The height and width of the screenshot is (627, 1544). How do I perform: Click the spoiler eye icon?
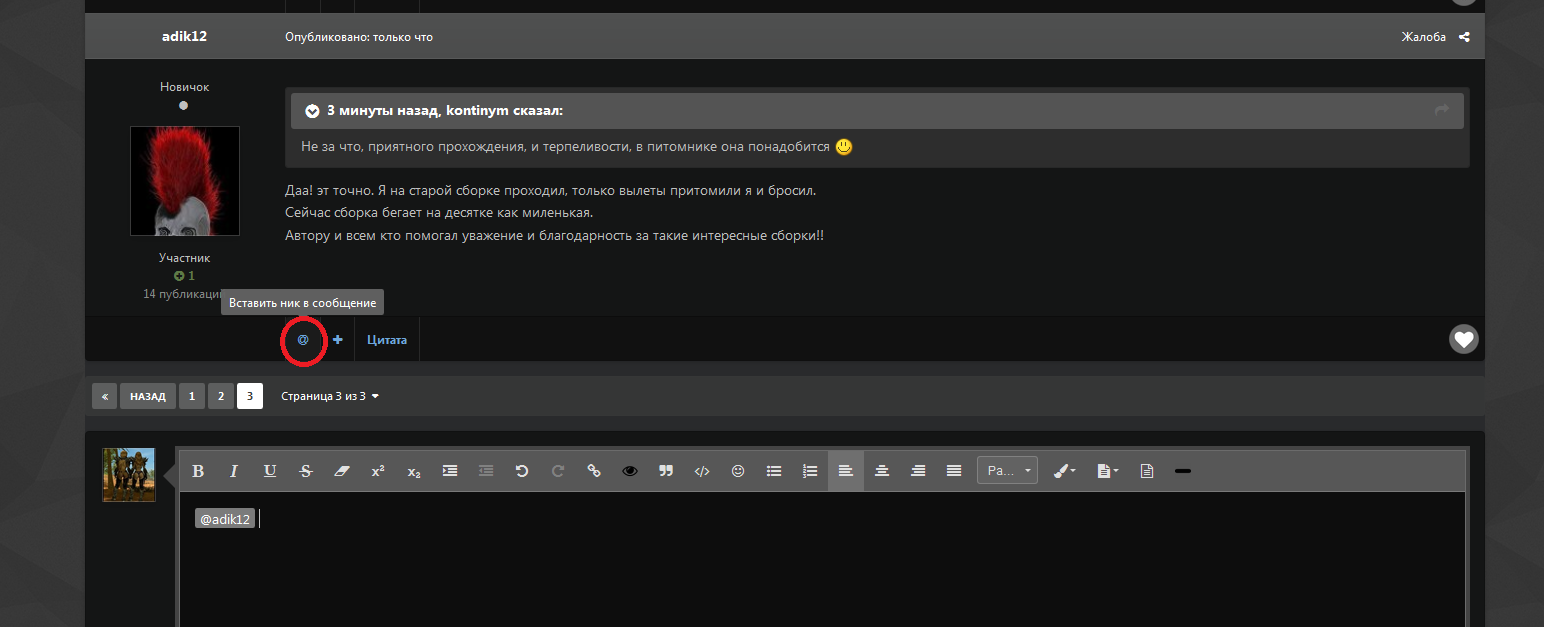(630, 471)
